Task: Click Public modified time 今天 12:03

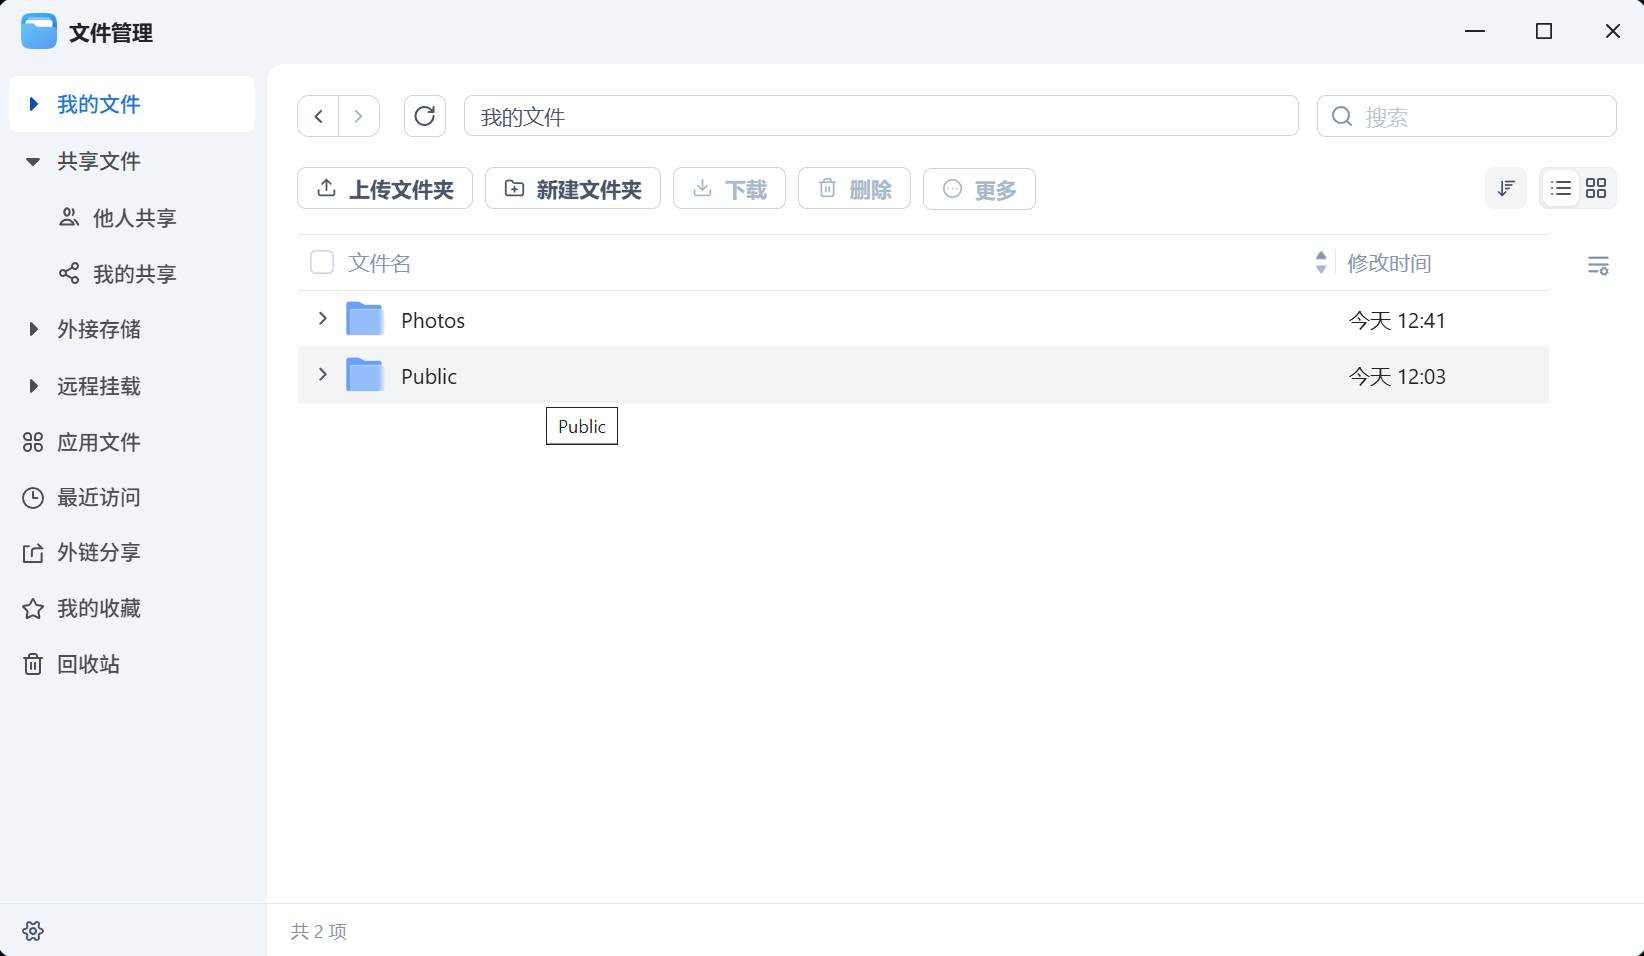Action: click(1397, 376)
